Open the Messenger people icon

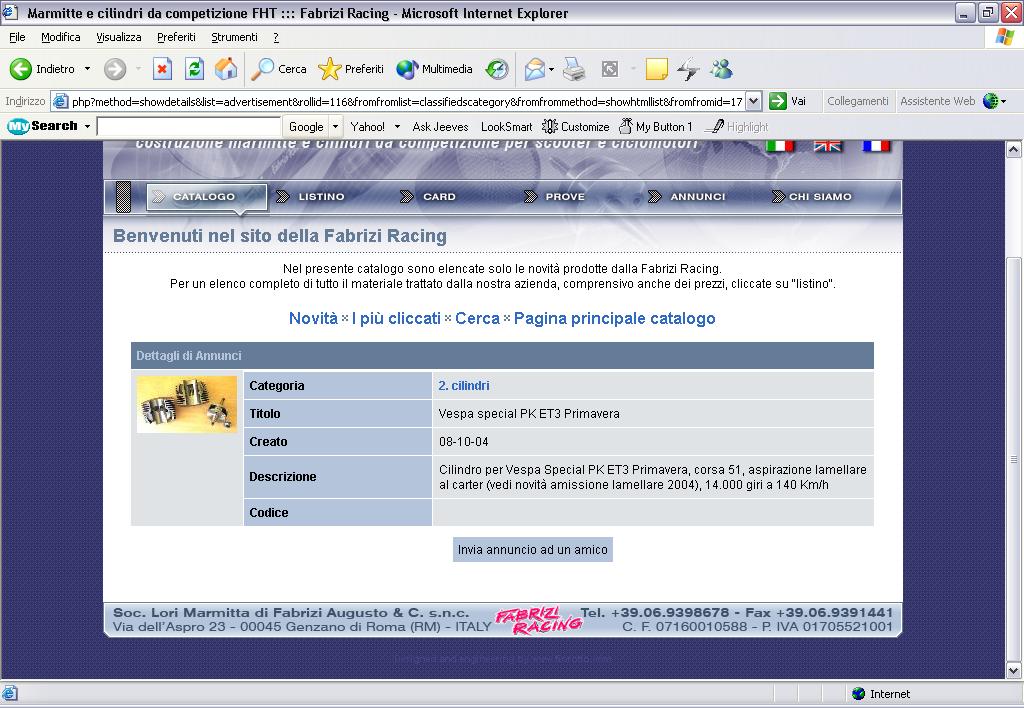coord(721,69)
